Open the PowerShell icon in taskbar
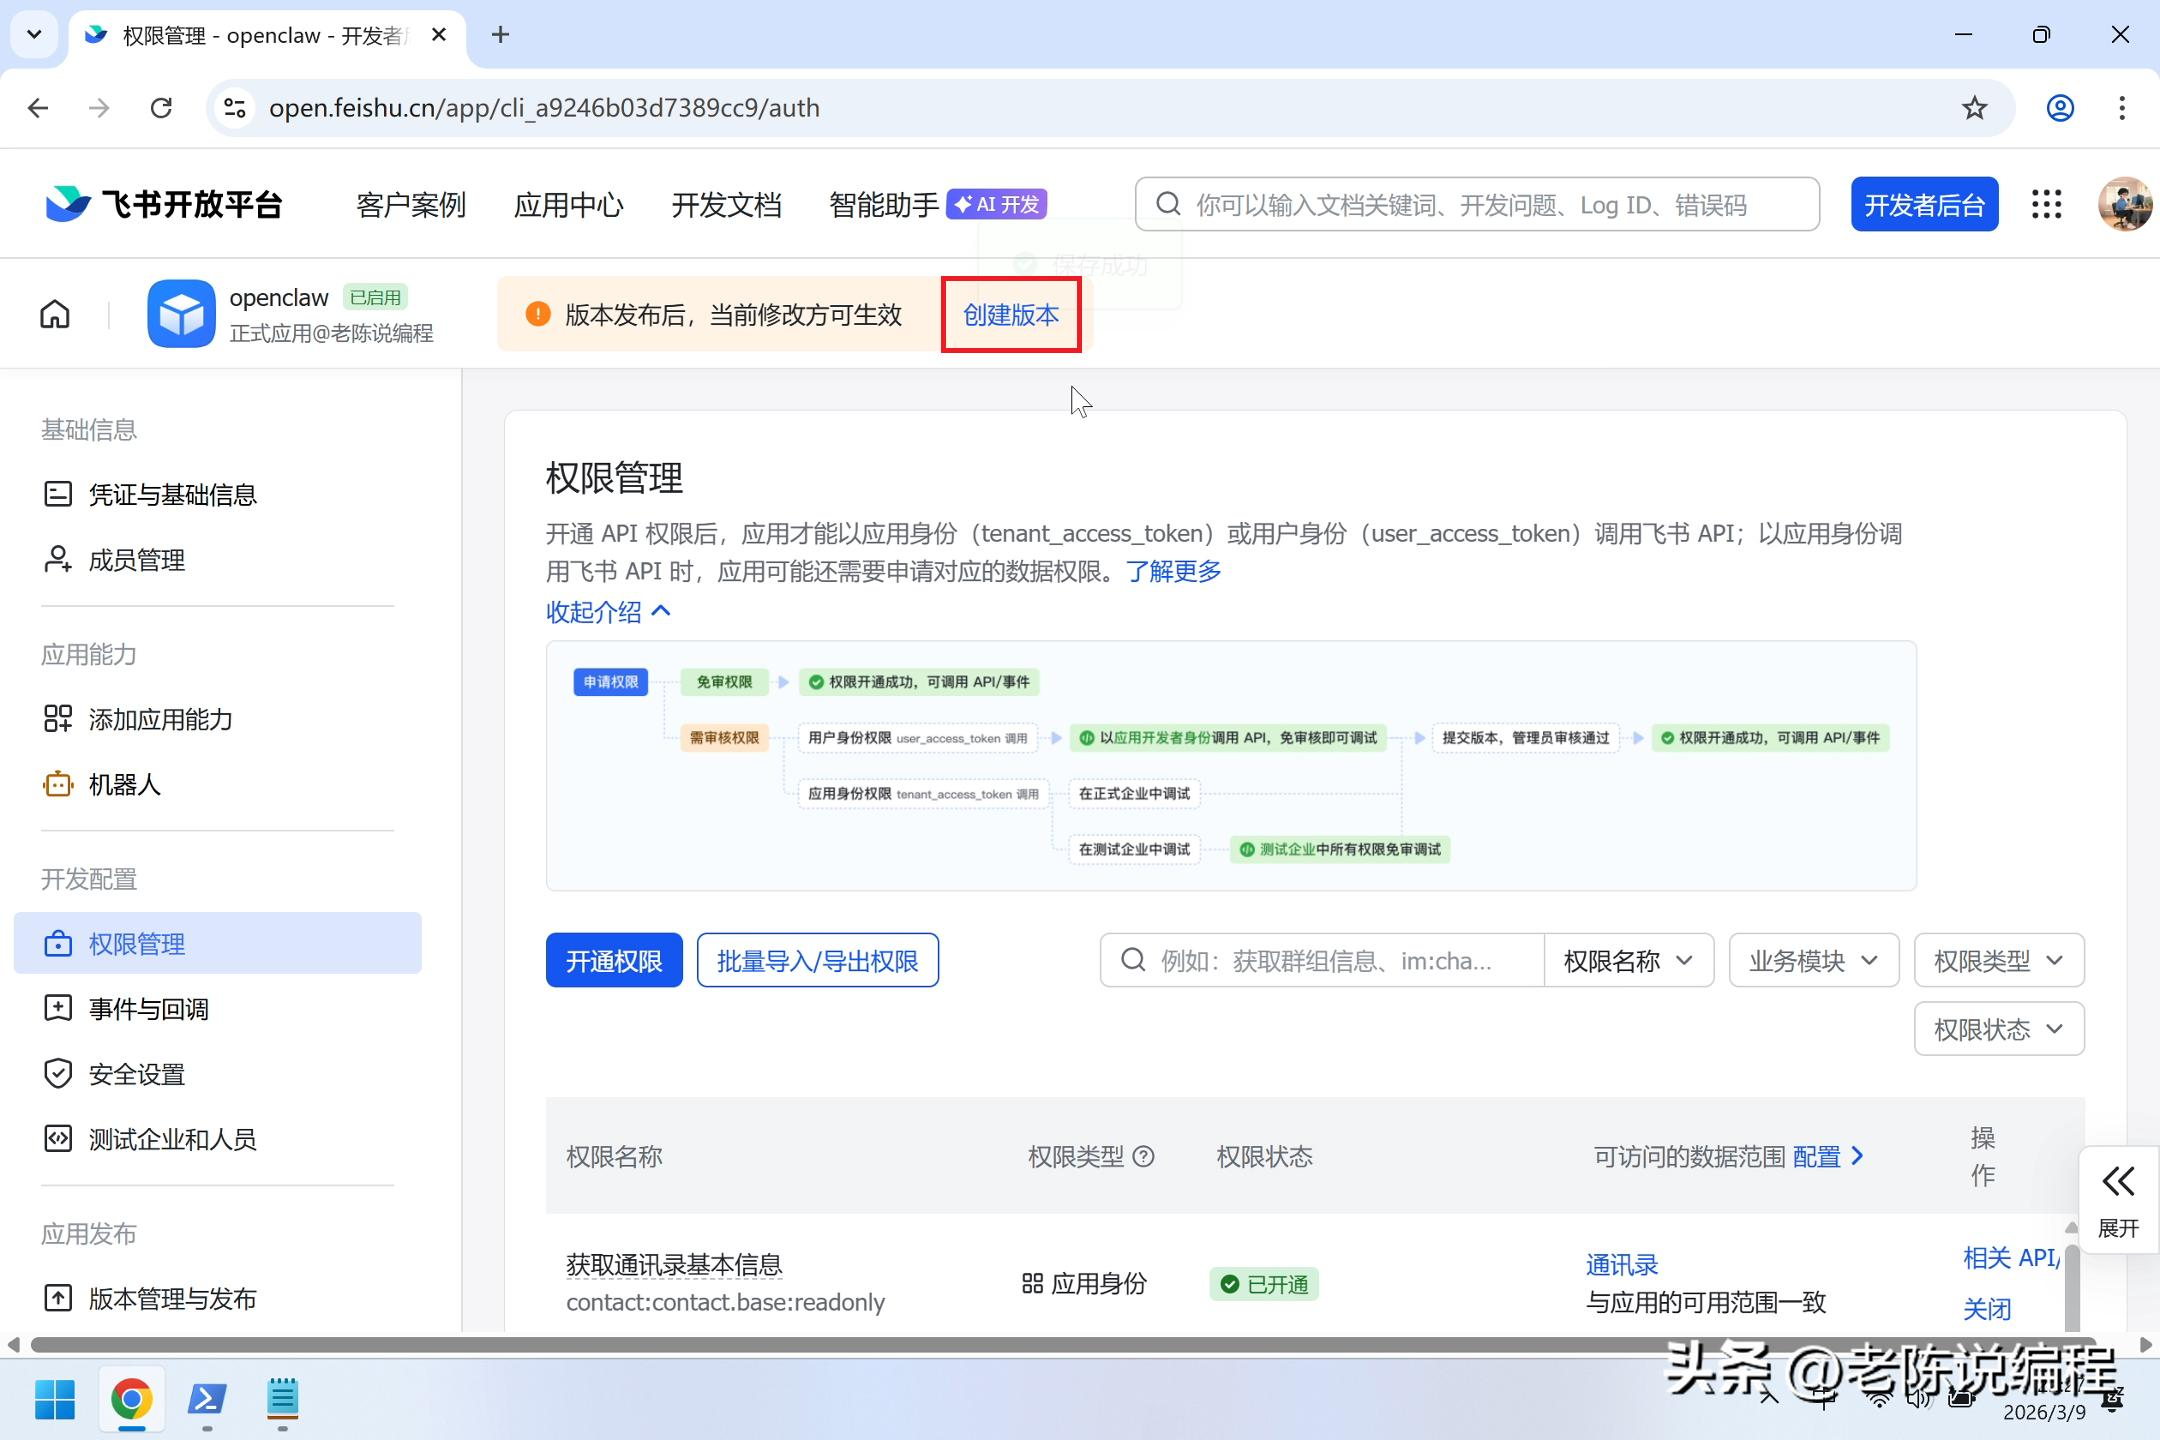This screenshot has height=1440, width=2160. click(x=207, y=1399)
